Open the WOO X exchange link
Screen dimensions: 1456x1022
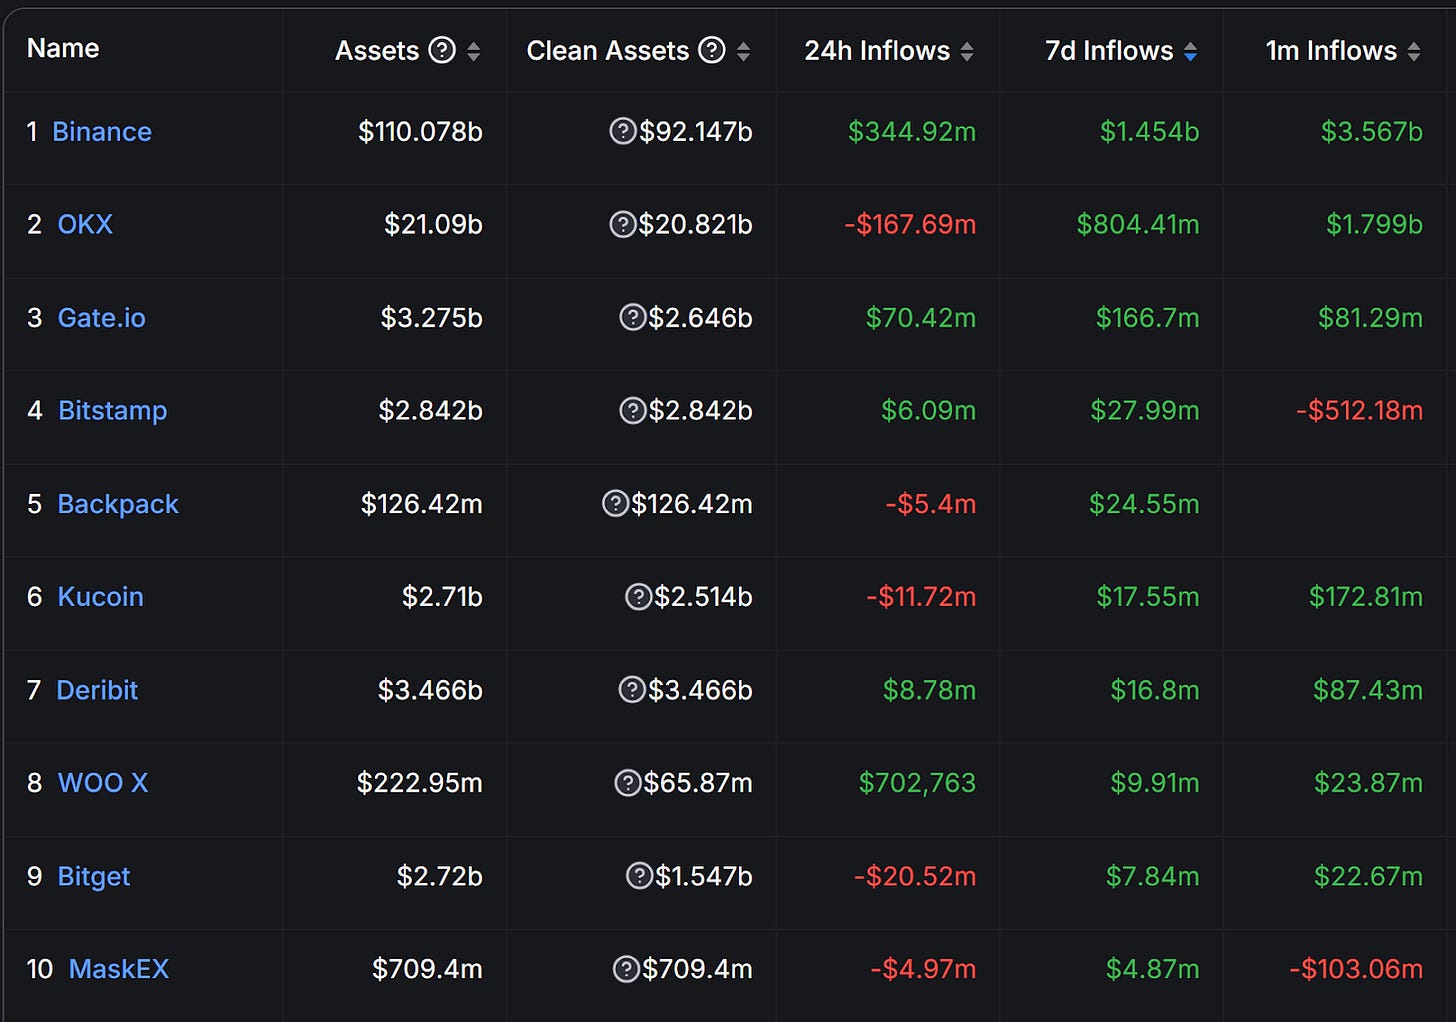[103, 782]
